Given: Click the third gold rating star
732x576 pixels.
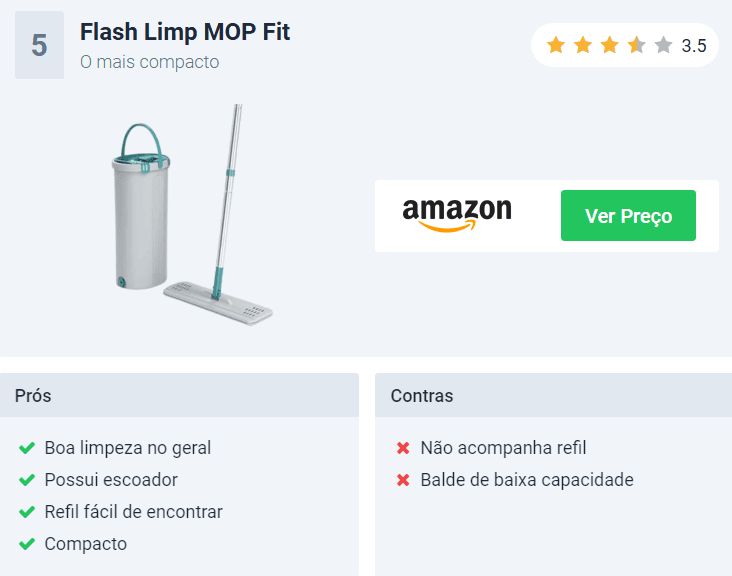Looking at the screenshot, I should point(610,45).
